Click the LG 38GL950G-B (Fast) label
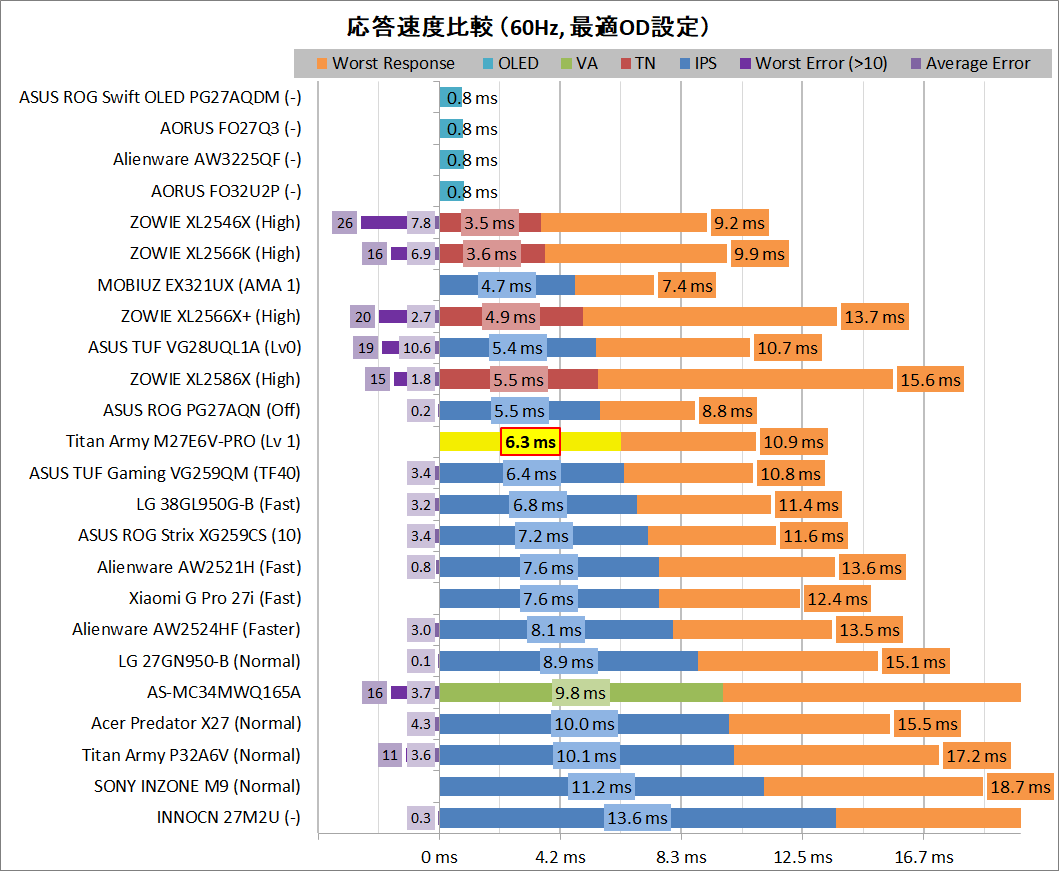 218,504
